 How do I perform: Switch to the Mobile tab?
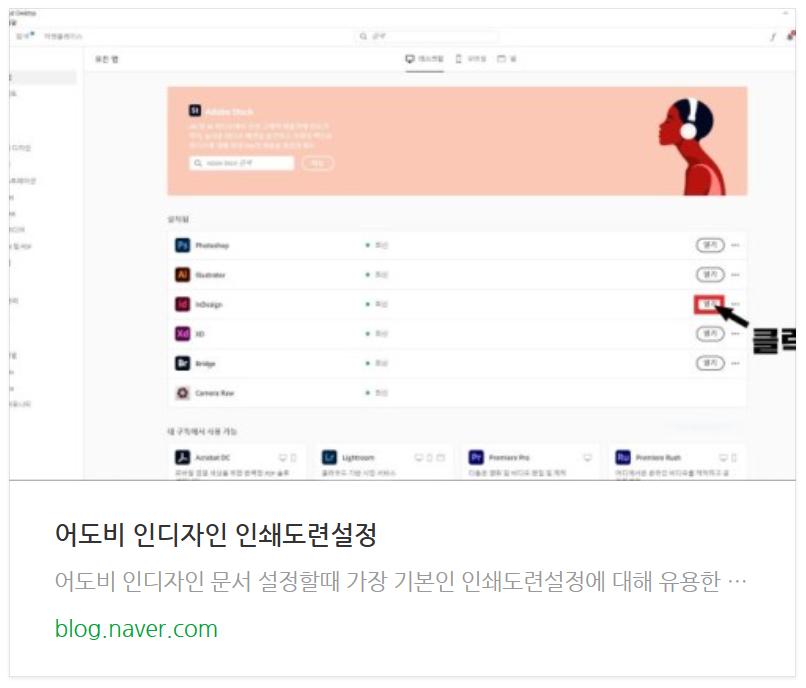click(x=471, y=59)
